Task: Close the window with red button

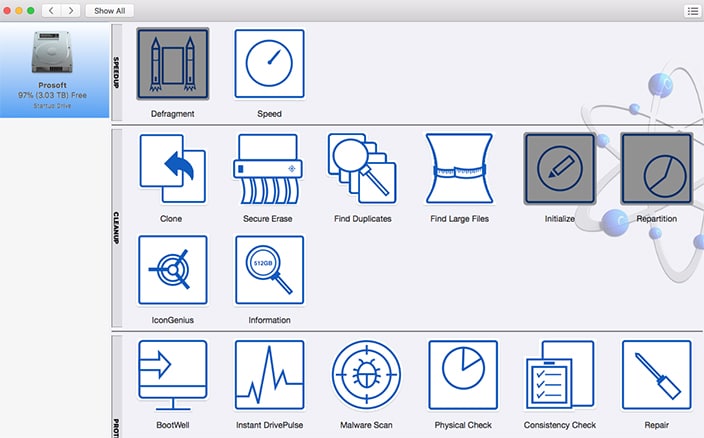Action: [7, 11]
